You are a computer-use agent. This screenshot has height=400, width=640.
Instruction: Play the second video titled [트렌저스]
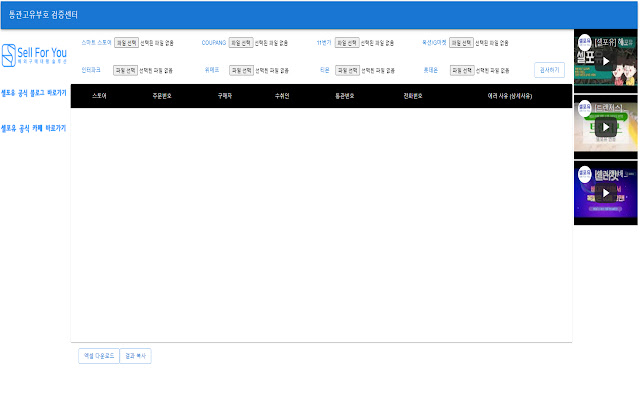click(606, 127)
